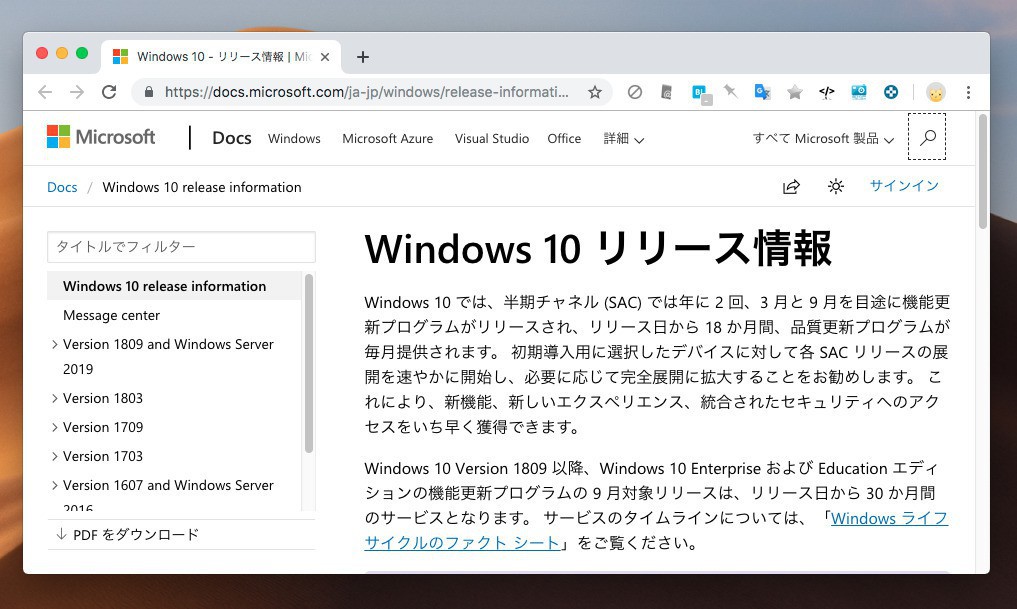Screen dimensions: 1017x609
Task: Reload the page using the refresh button
Action: [x=109, y=92]
